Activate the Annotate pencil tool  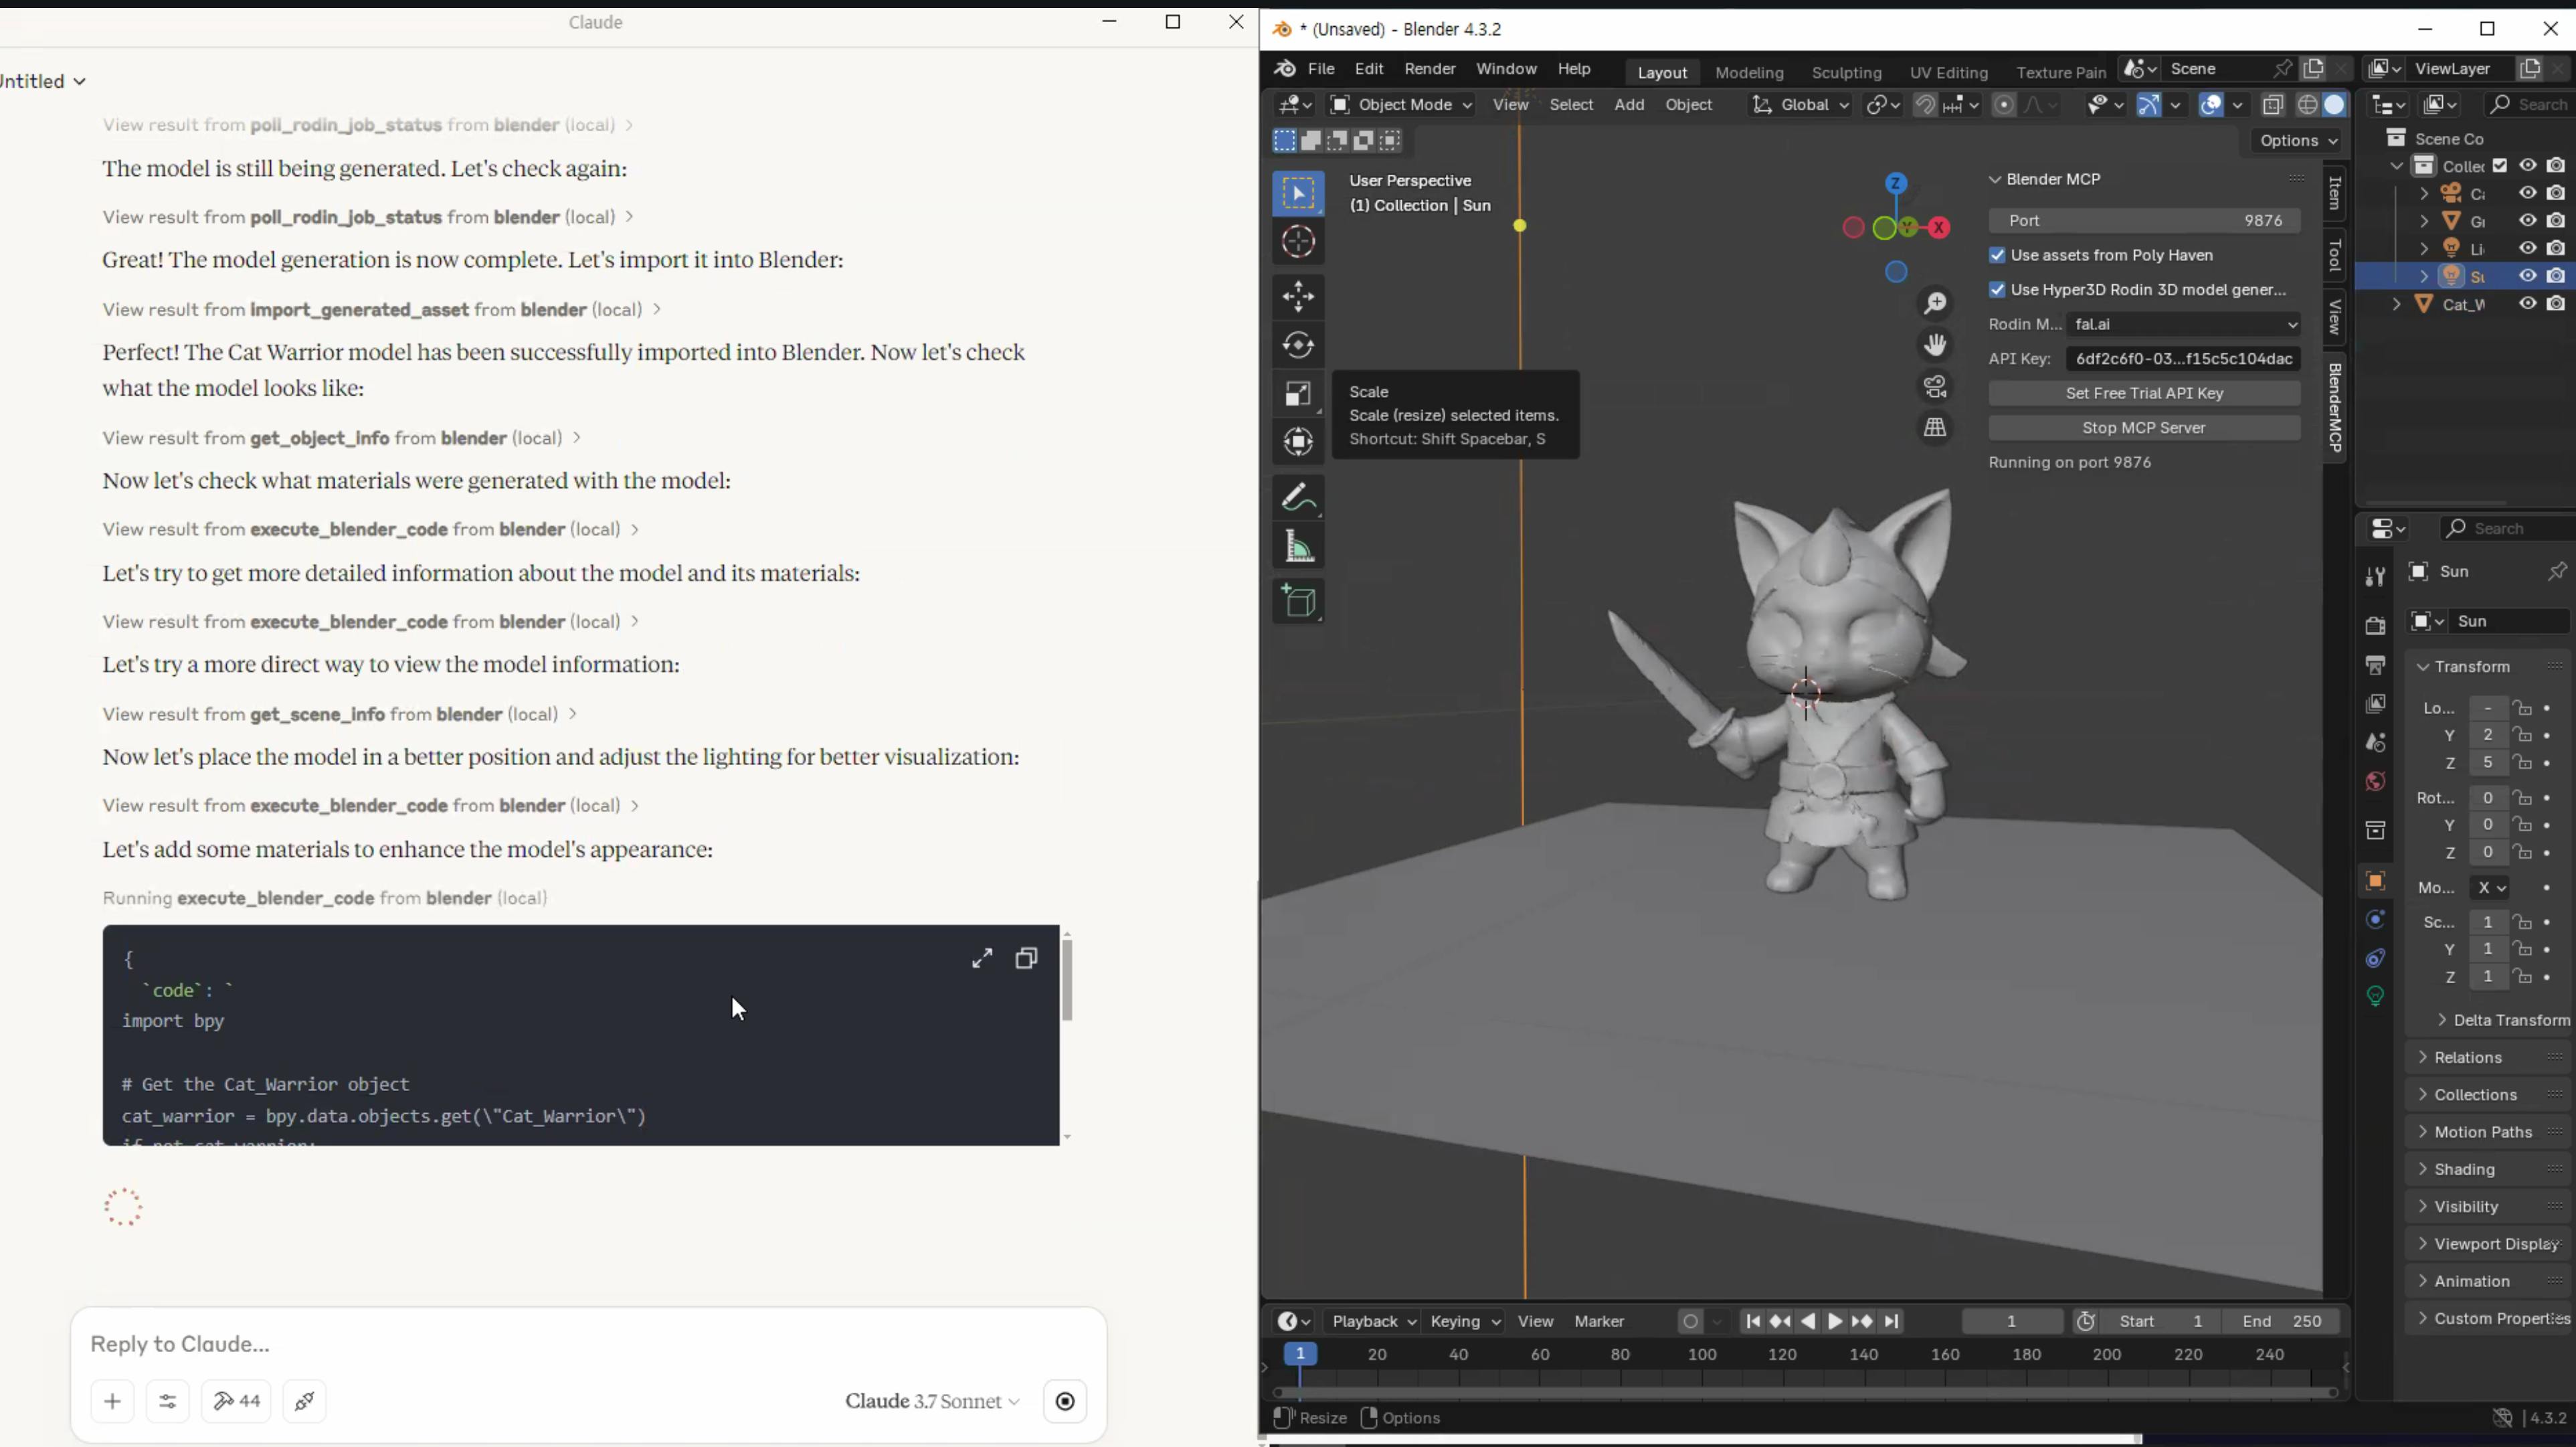(1298, 498)
